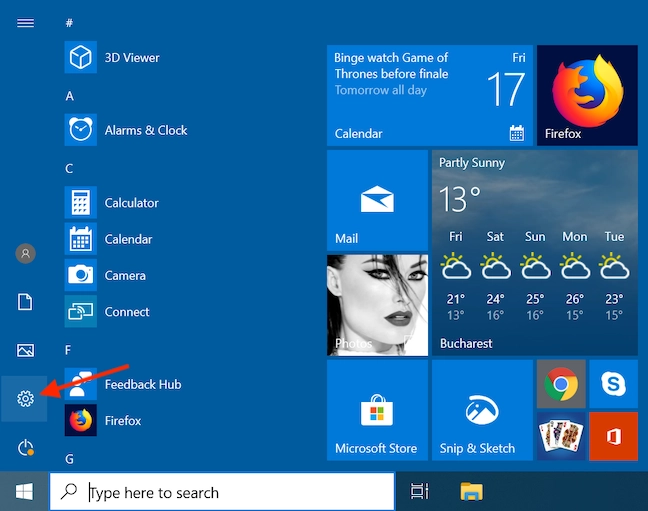
Task: Open the Connect app
Action: point(107,311)
